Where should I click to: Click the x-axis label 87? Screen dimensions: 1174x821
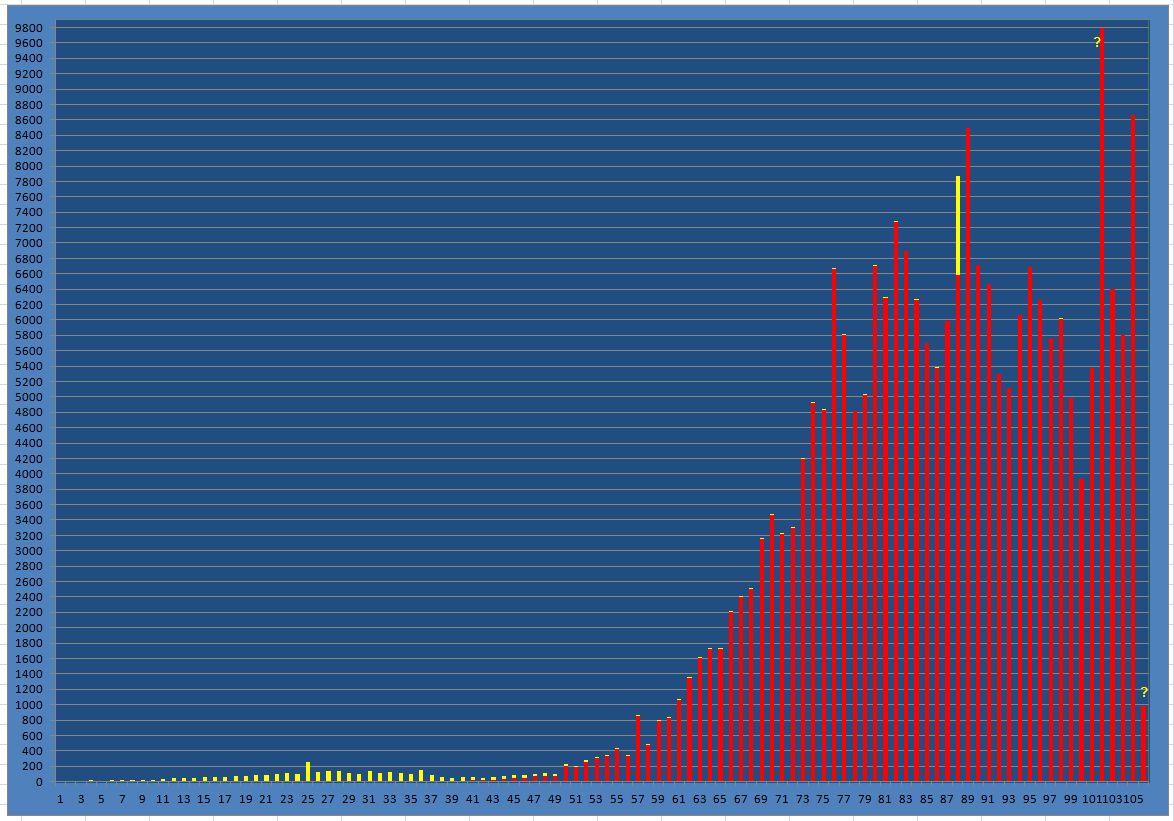(x=947, y=800)
